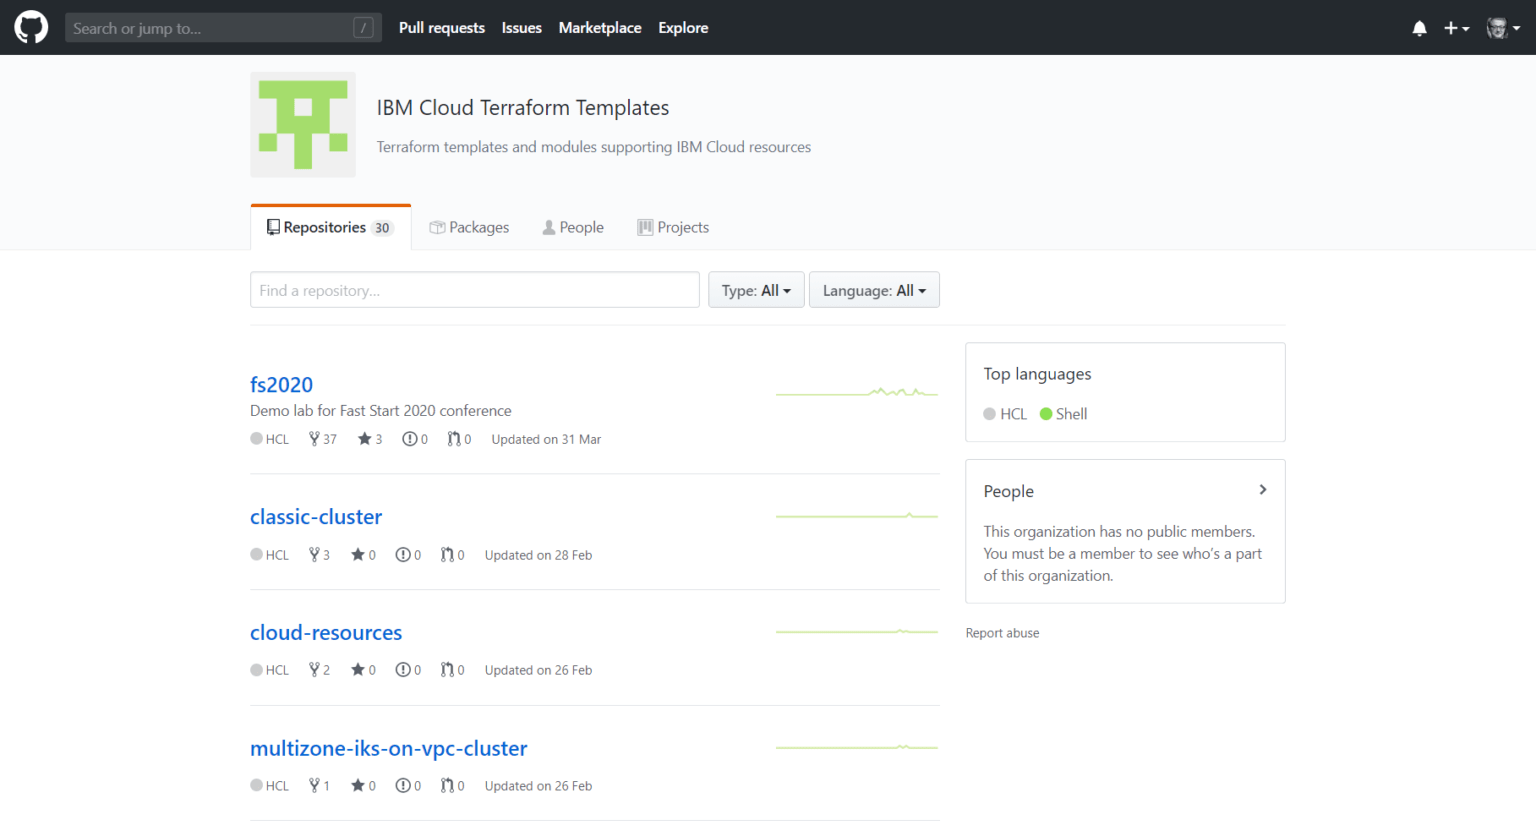Switch to the Projects tab
1536x831 pixels.
coord(673,227)
